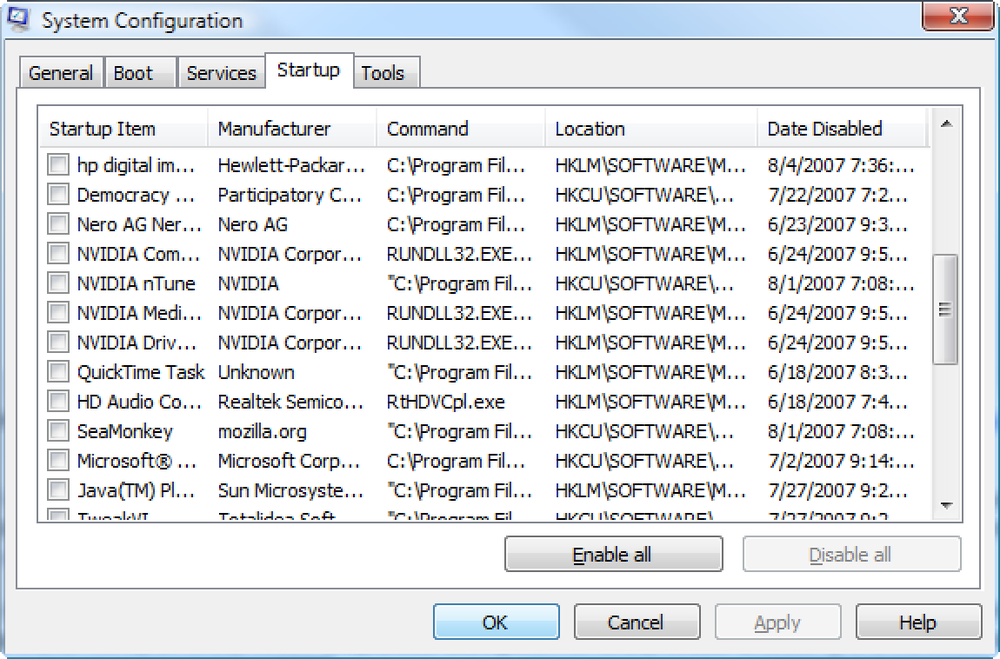
Task: Sort by Date Disabled column header
Action: [x=842, y=128]
